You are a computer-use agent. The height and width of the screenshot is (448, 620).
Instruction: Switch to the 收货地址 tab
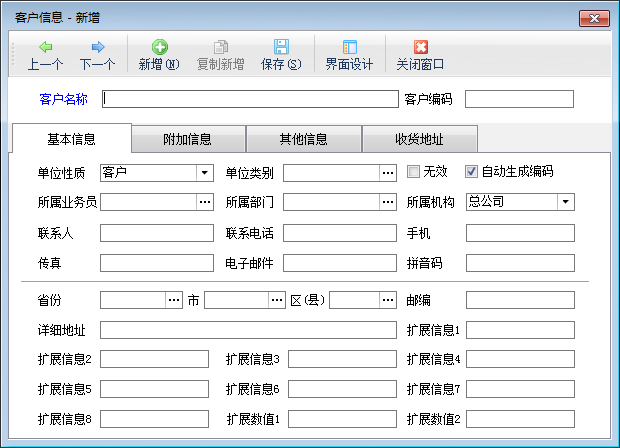[419, 139]
